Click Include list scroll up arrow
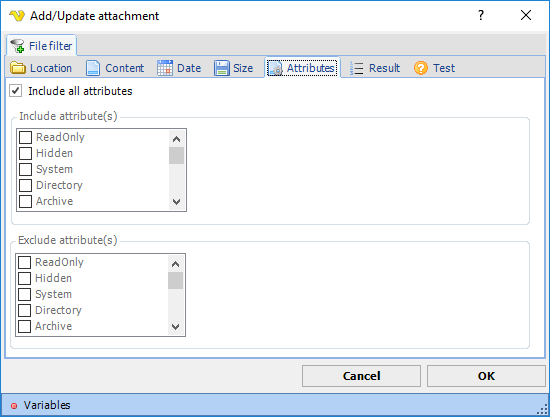 click(x=176, y=139)
